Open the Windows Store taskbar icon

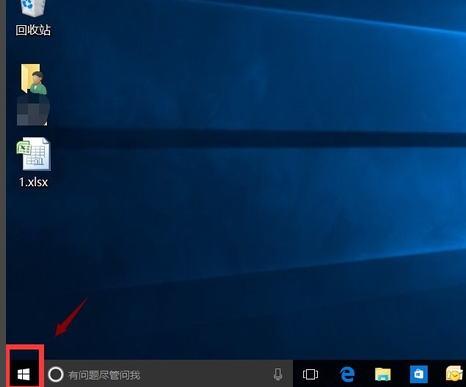click(419, 374)
